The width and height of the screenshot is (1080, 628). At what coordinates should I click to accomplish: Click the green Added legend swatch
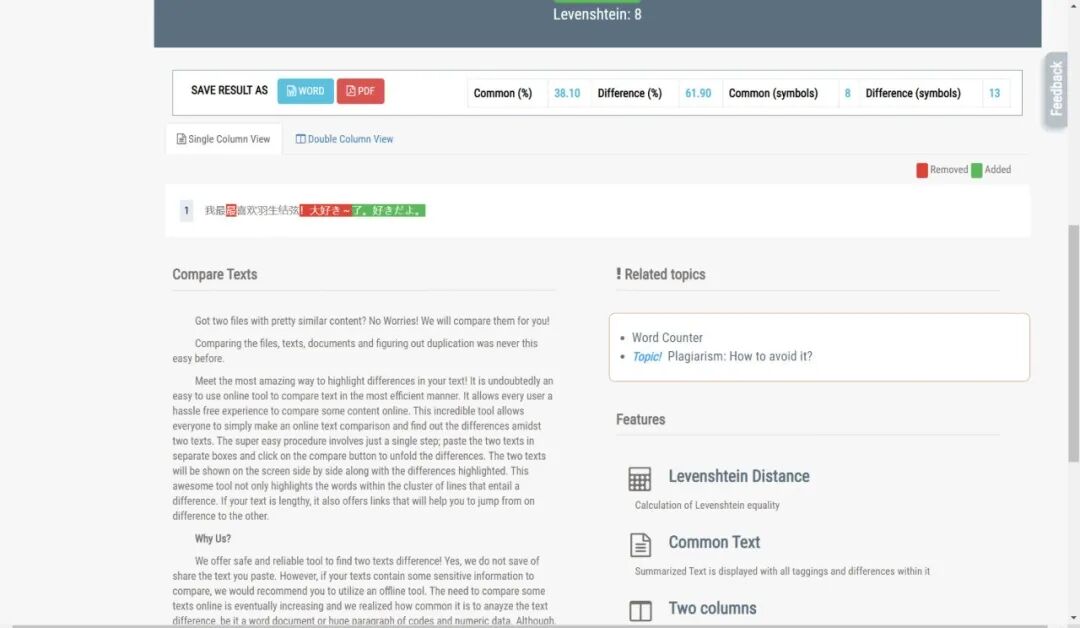pos(976,170)
